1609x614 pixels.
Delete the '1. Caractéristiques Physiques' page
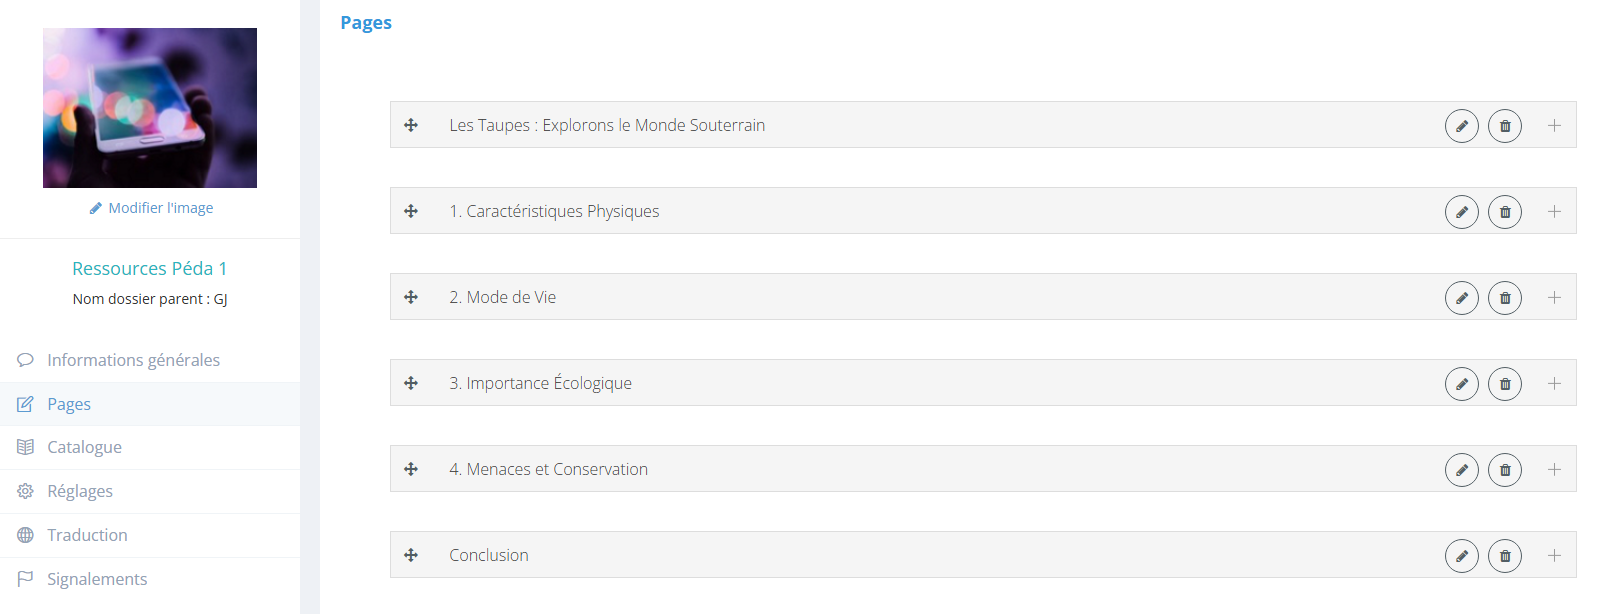(1504, 212)
